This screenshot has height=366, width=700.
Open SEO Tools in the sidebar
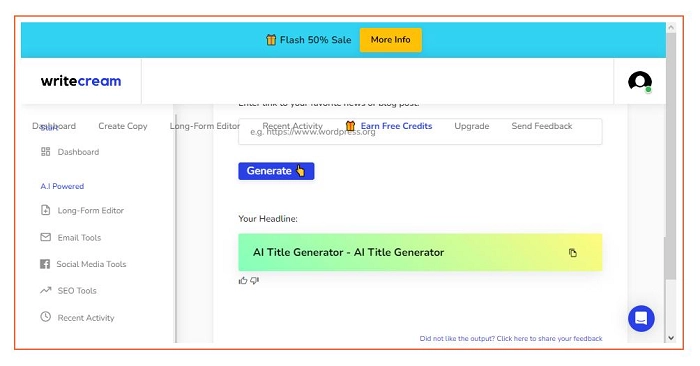pos(77,291)
